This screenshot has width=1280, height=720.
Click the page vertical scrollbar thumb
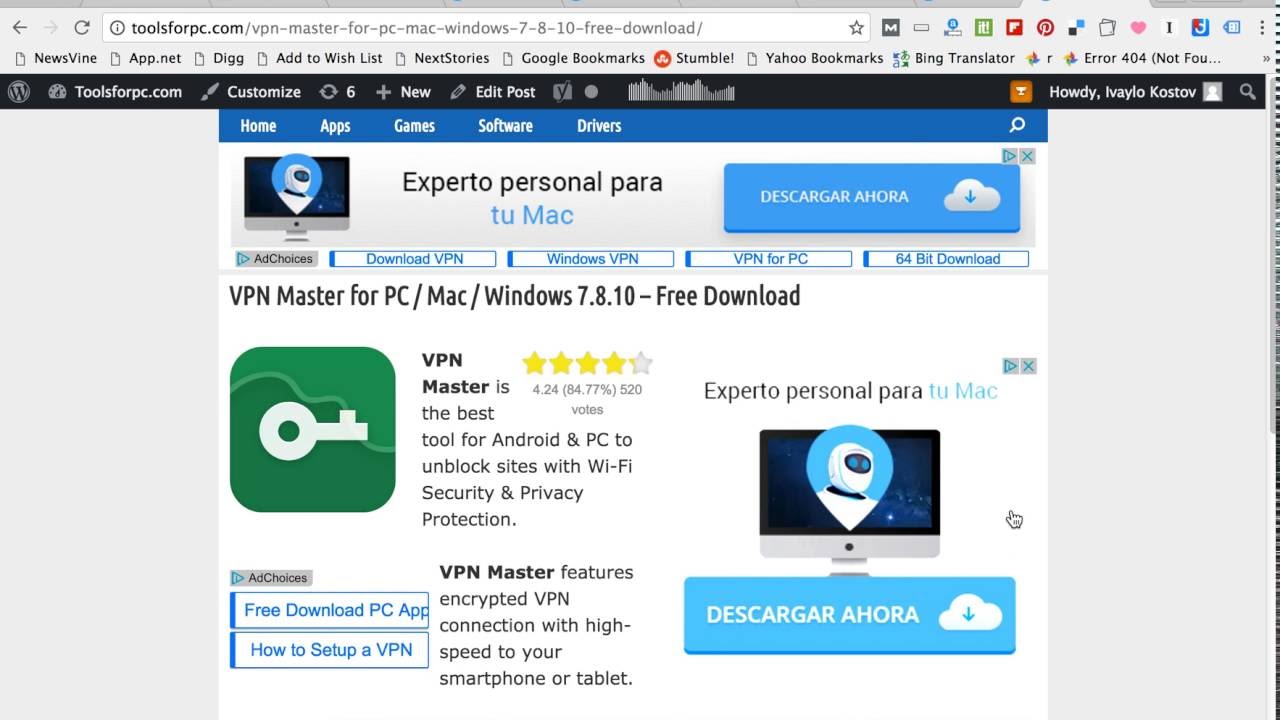pyautogui.click(x=1273, y=255)
